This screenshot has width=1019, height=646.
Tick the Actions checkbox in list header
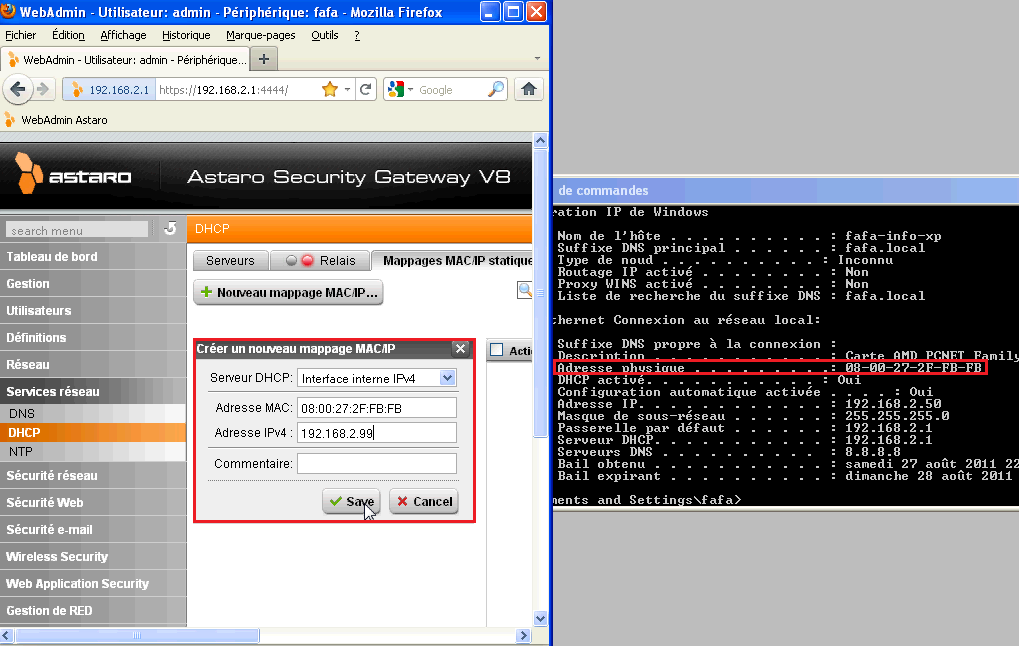497,350
